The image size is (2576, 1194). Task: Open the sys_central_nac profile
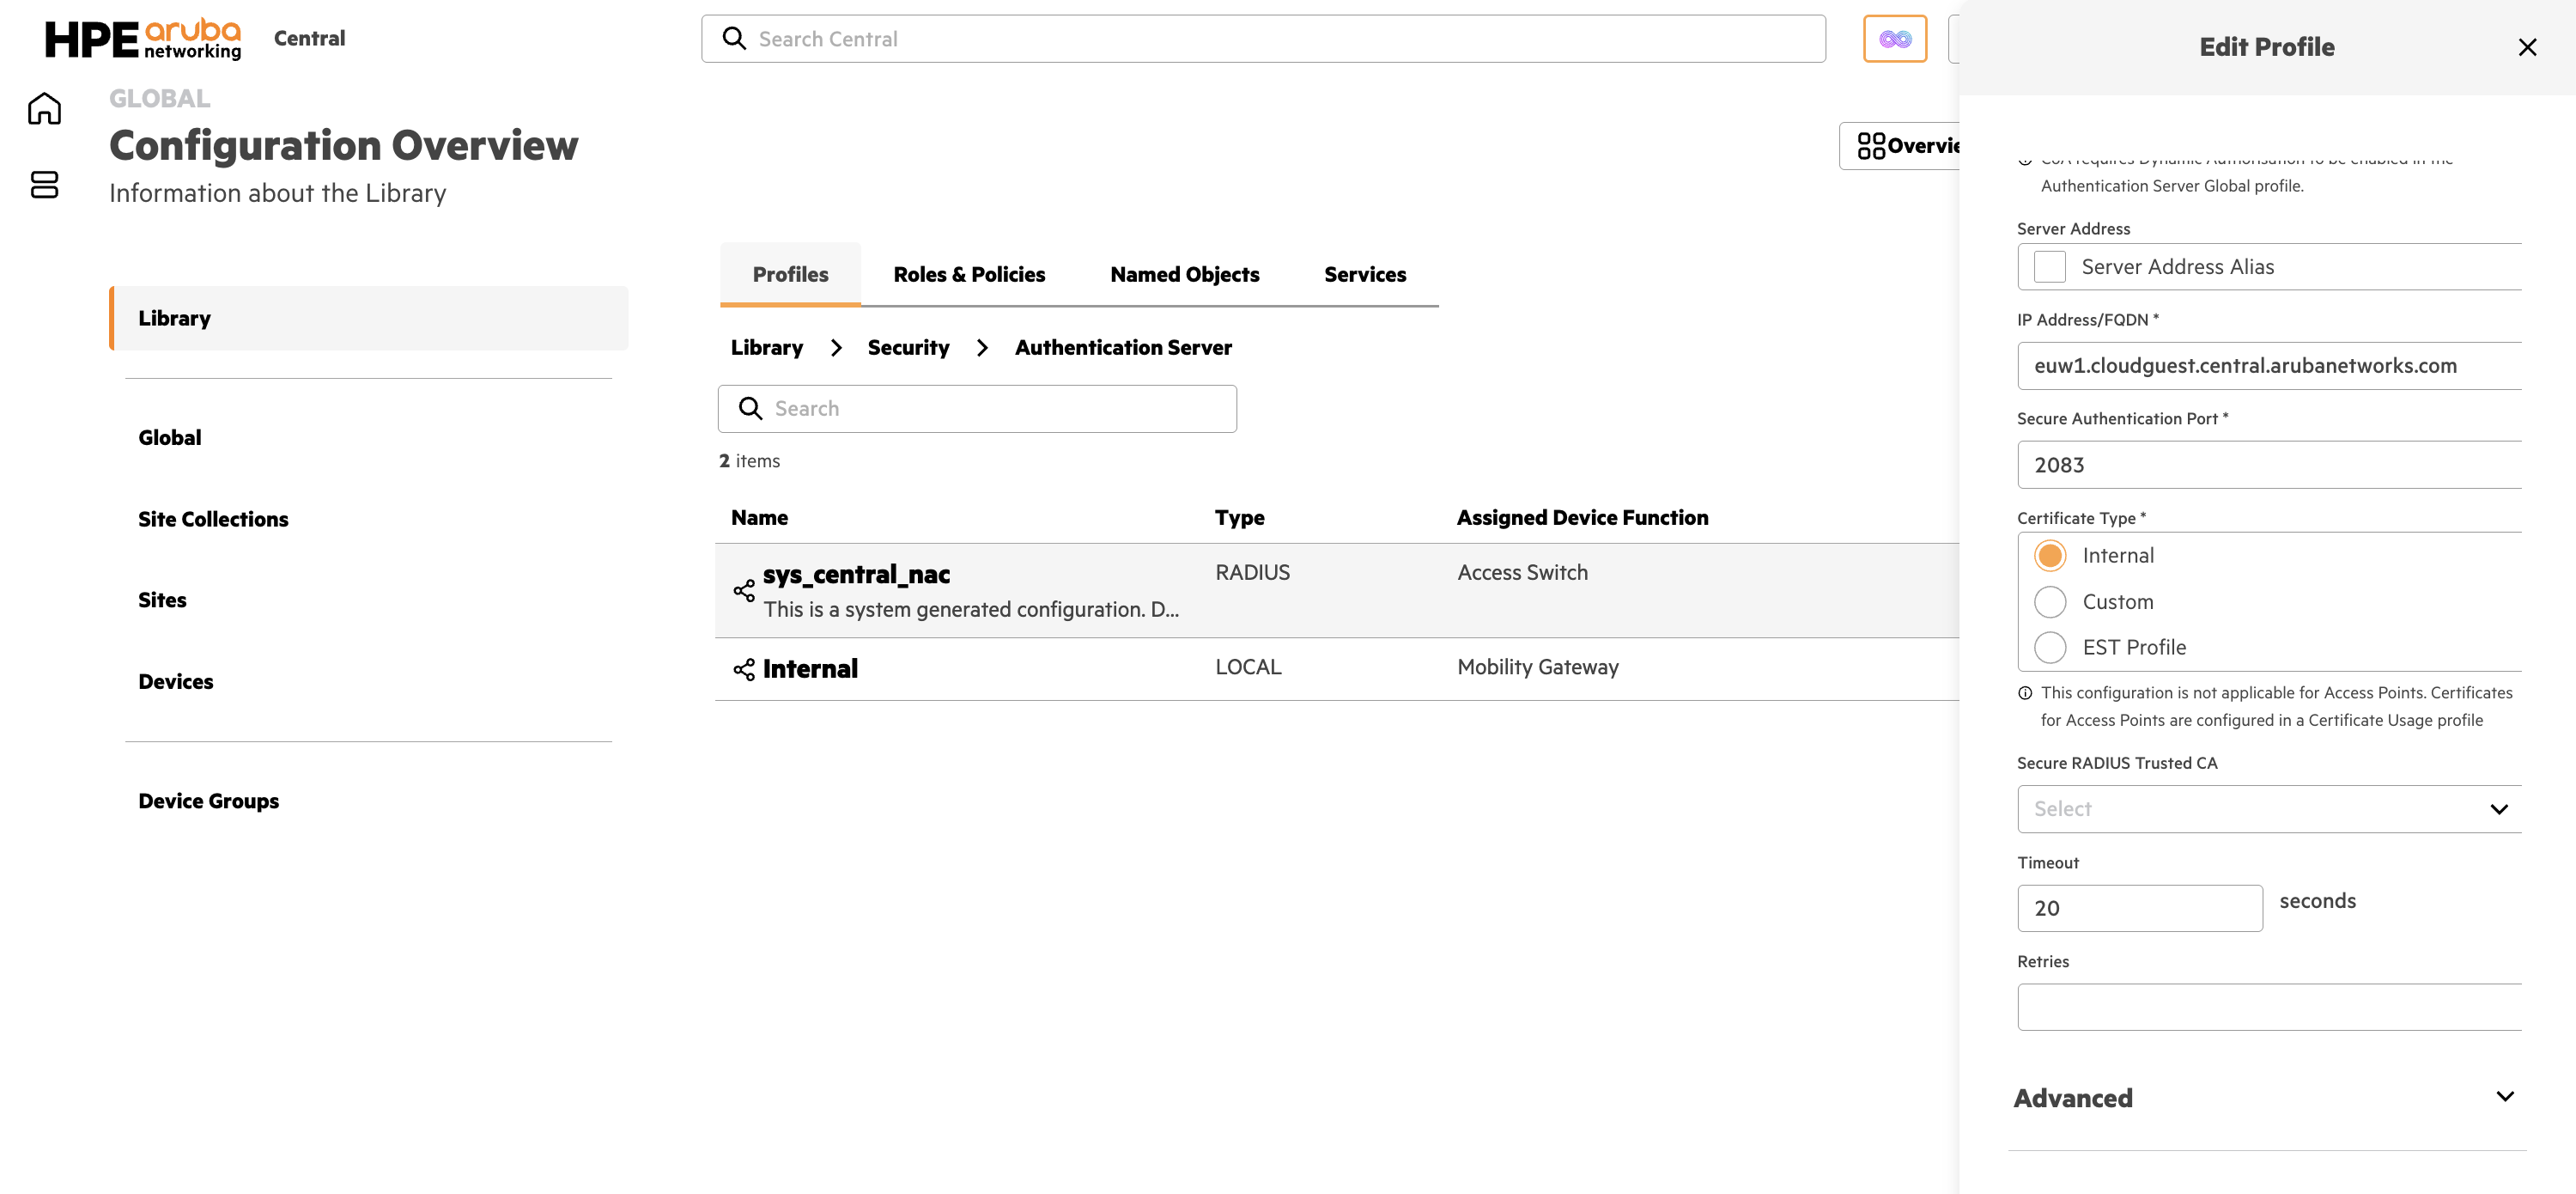tap(856, 574)
